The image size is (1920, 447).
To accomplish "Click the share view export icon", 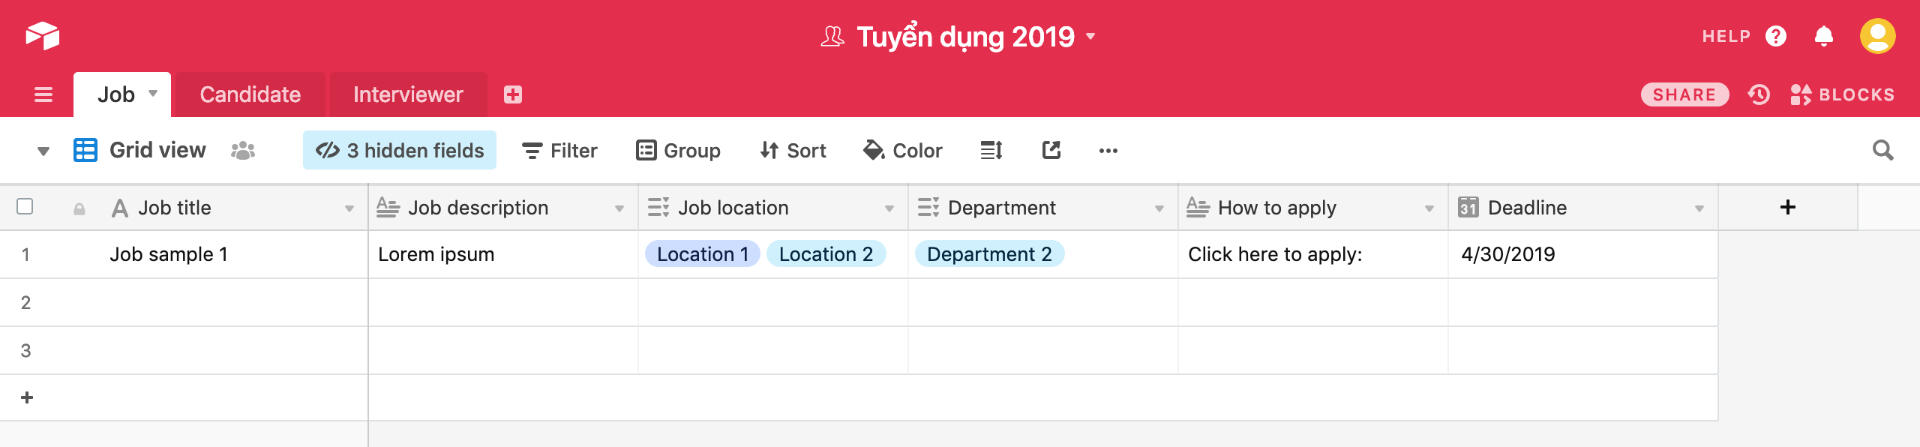I will tap(1051, 151).
